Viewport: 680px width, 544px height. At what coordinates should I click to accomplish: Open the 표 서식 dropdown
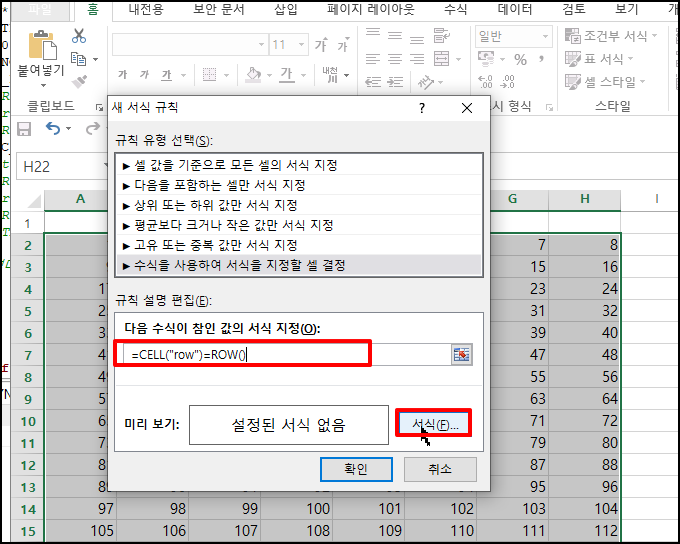tap(599, 59)
